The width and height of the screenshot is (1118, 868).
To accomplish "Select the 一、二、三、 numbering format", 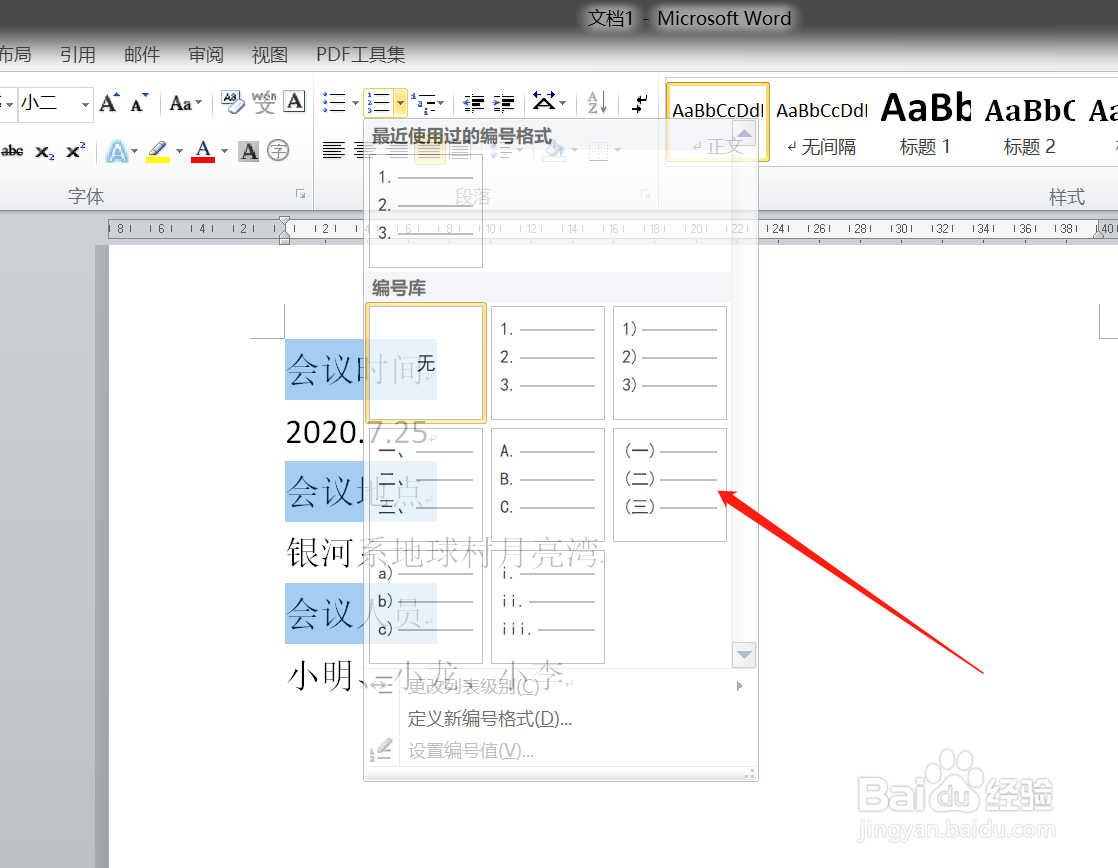I will pyautogui.click(x=426, y=485).
